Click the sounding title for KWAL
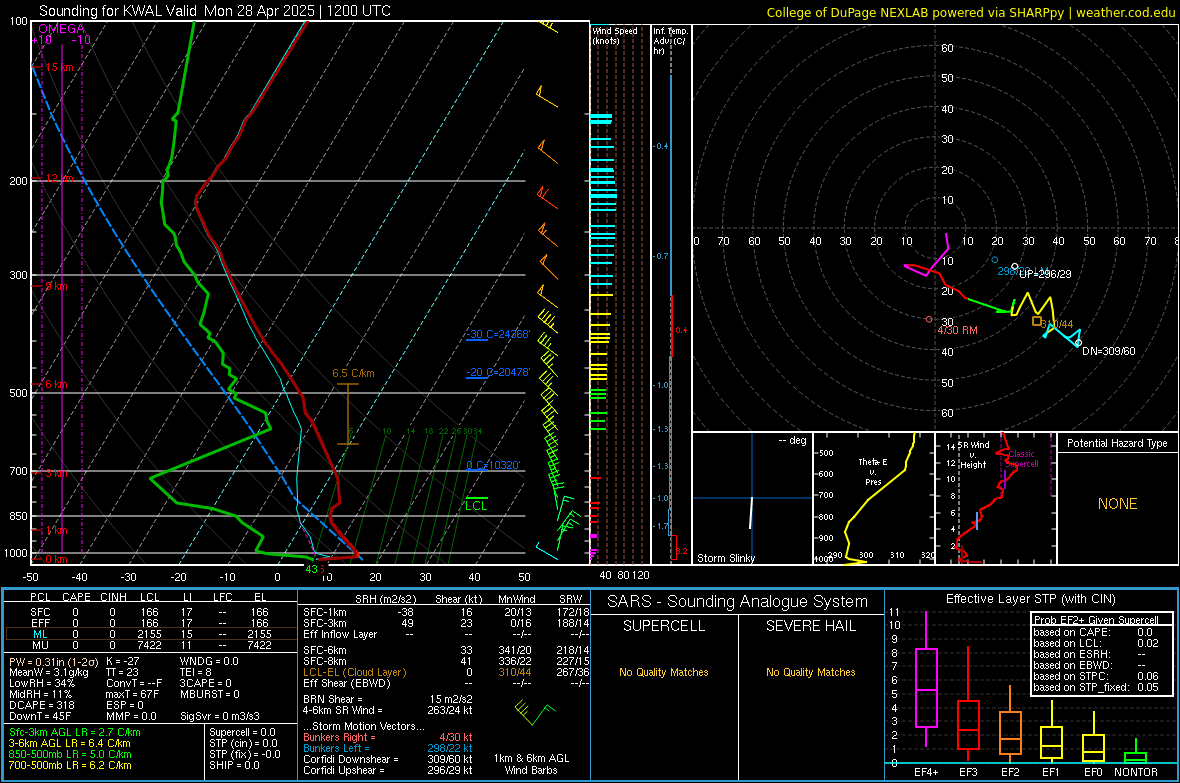The image size is (1180, 783). tap(214, 11)
